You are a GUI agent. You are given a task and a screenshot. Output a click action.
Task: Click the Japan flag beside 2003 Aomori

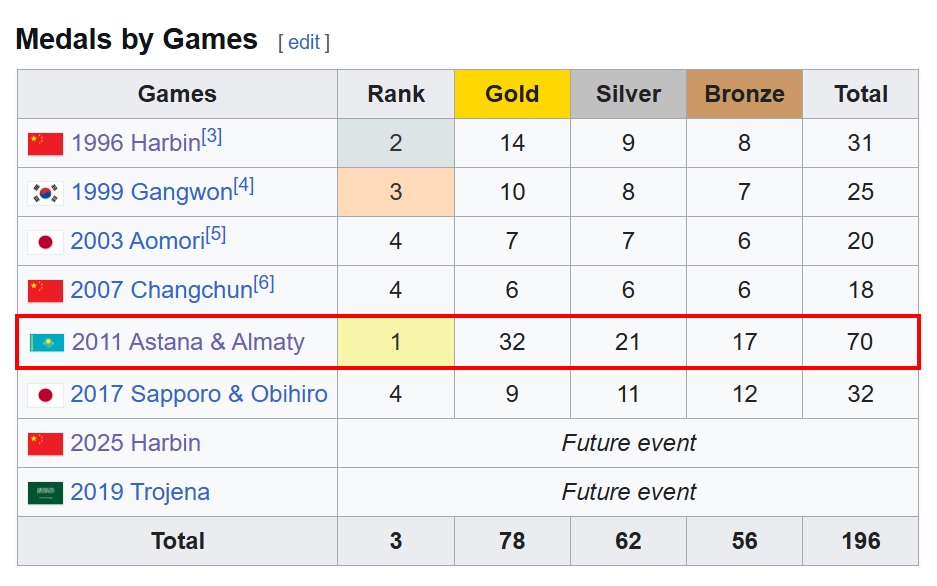(45, 242)
